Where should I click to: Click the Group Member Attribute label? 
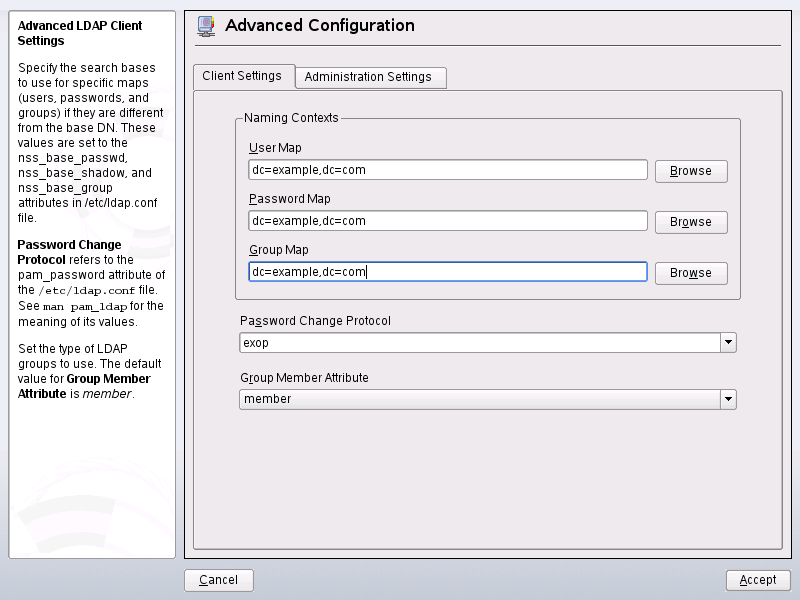[x=304, y=378]
